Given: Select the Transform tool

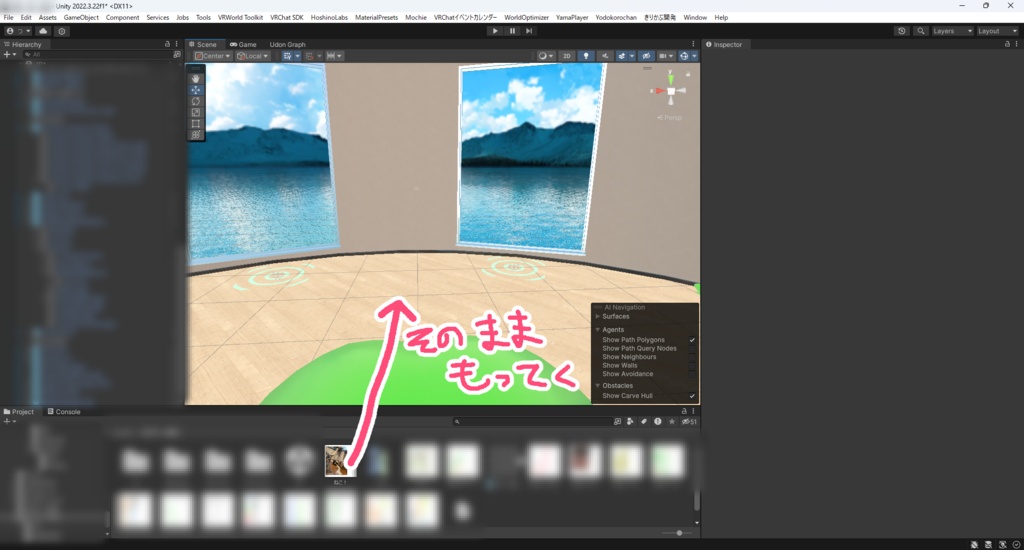Looking at the screenshot, I should click(195, 135).
